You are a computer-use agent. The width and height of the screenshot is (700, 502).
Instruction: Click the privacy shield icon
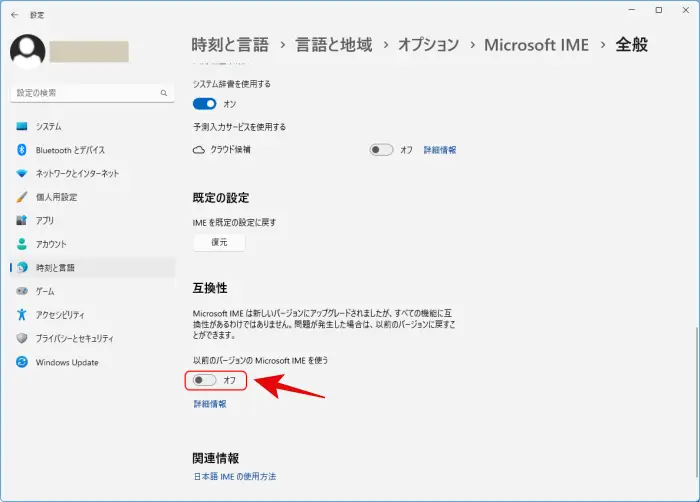[21, 338]
